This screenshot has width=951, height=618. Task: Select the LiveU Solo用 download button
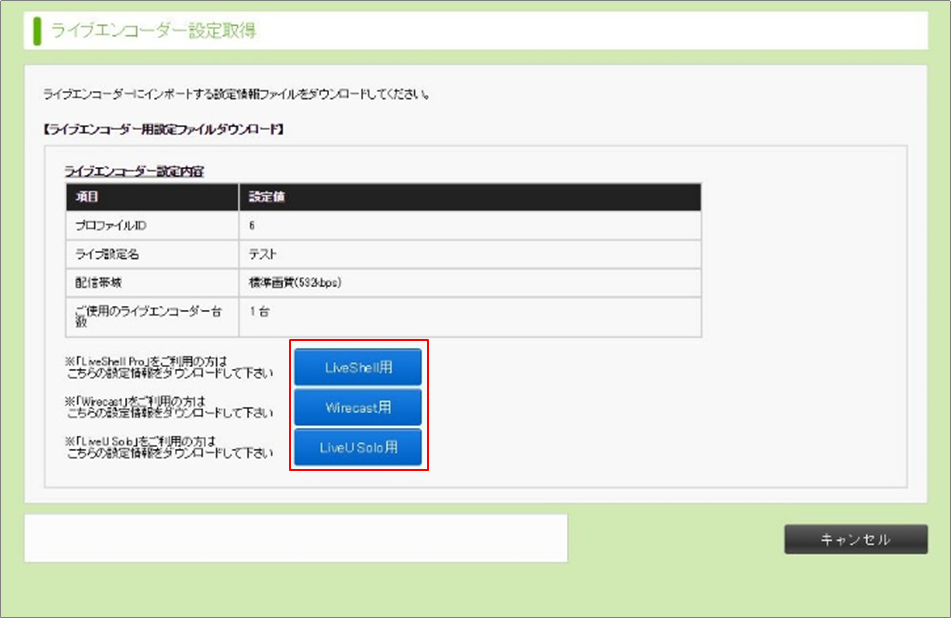tap(358, 448)
